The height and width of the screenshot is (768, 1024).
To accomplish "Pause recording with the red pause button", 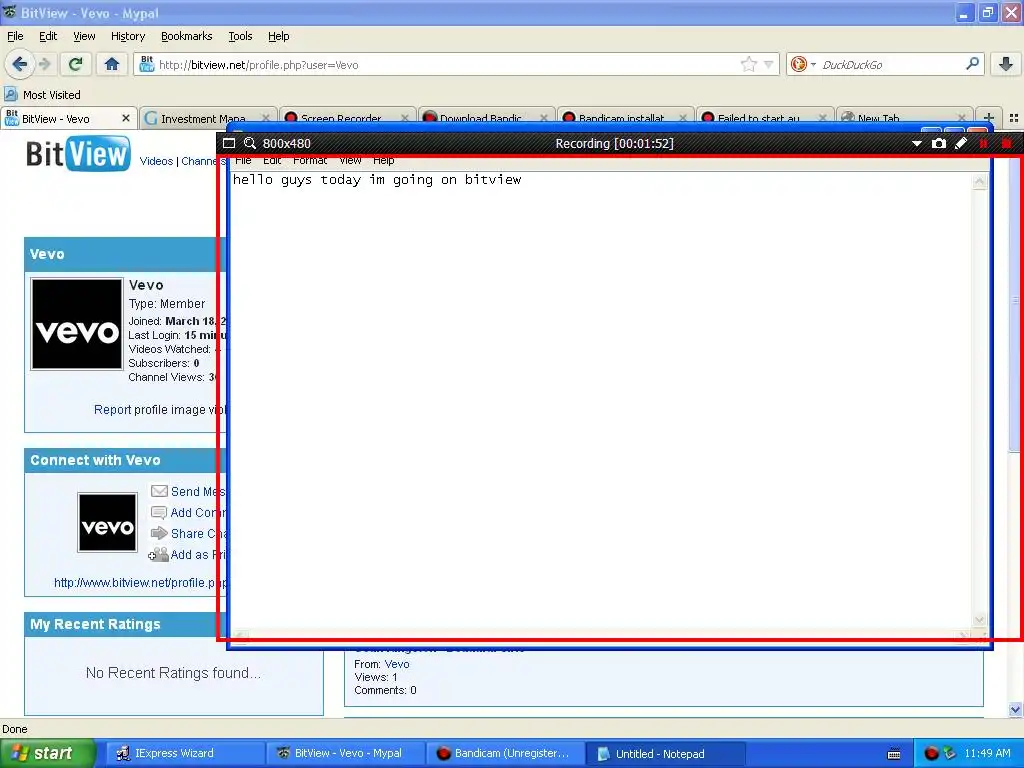I will coord(984,143).
